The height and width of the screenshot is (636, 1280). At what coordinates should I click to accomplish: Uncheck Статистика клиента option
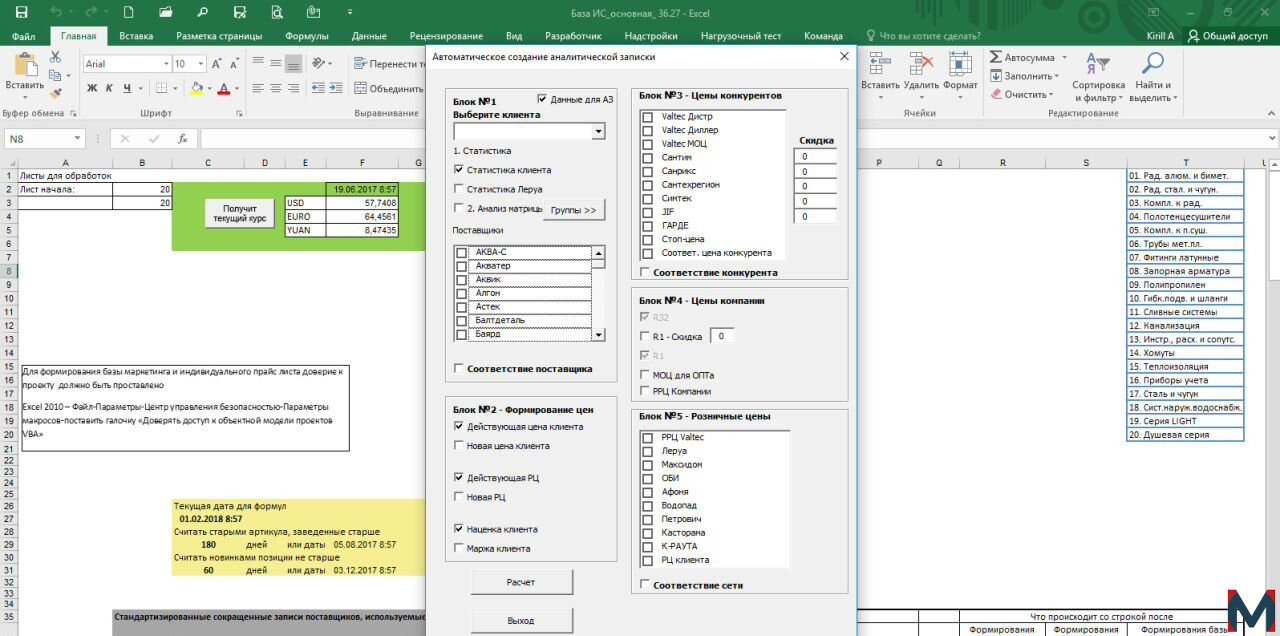pyautogui.click(x=459, y=170)
